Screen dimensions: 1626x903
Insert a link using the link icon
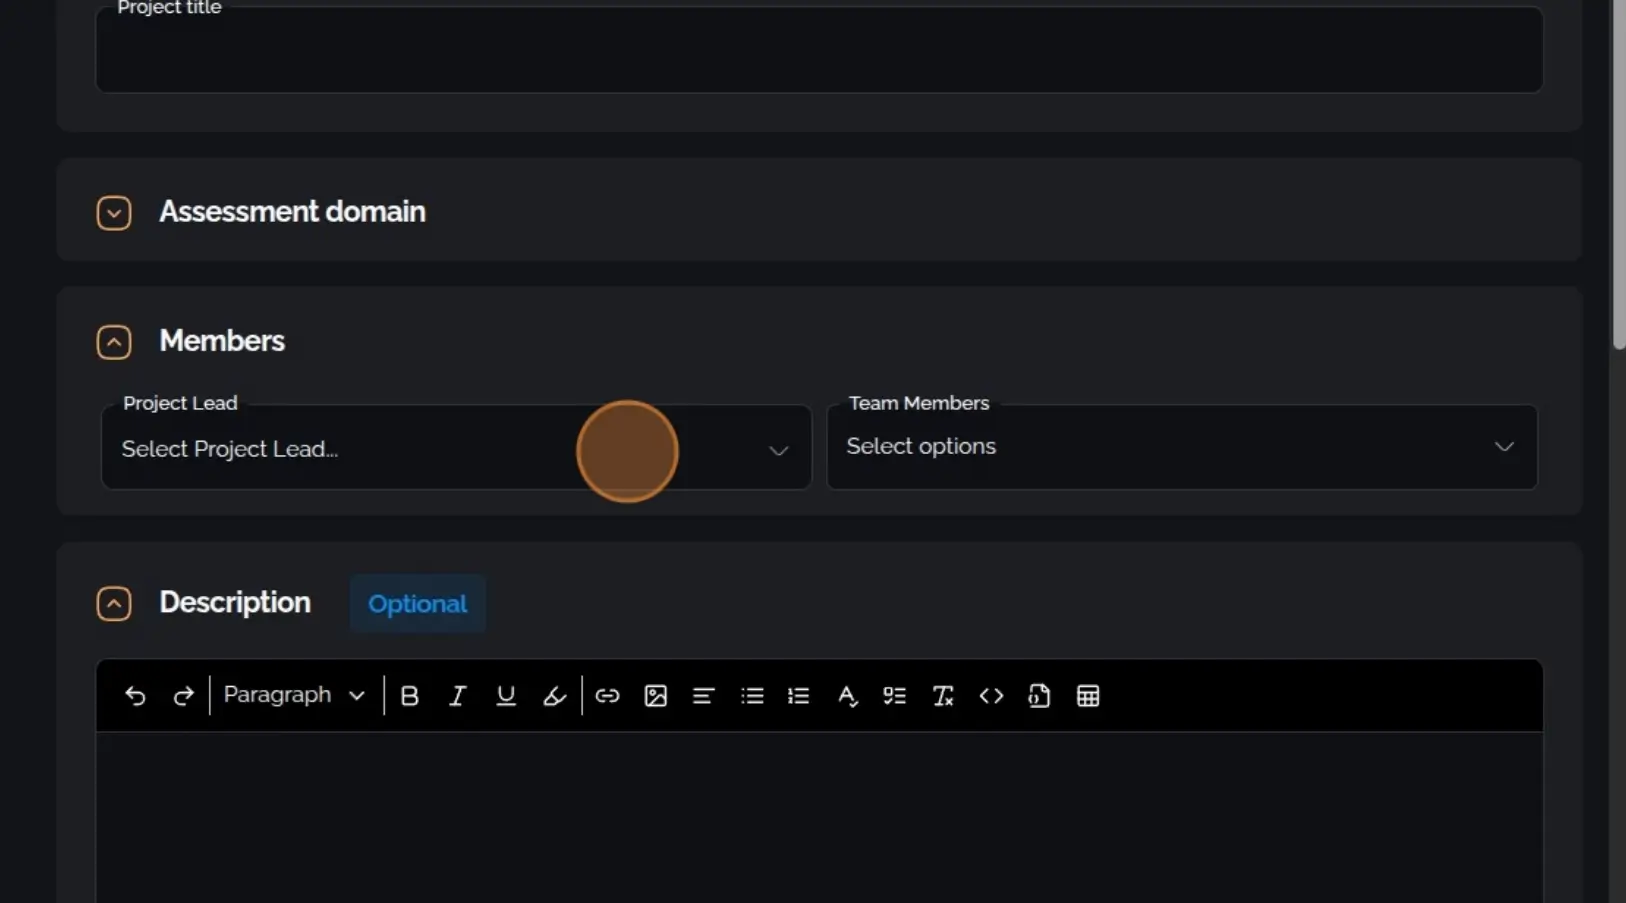coord(607,696)
